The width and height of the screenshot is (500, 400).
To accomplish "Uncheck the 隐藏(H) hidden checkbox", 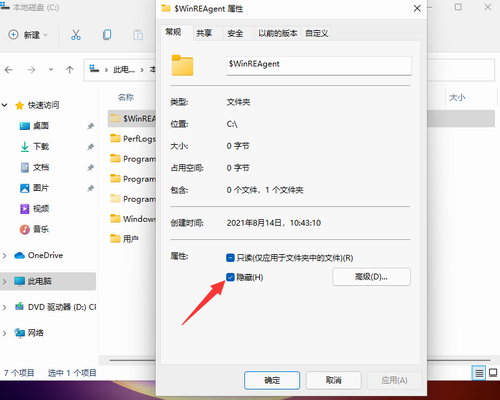I will coord(230,277).
